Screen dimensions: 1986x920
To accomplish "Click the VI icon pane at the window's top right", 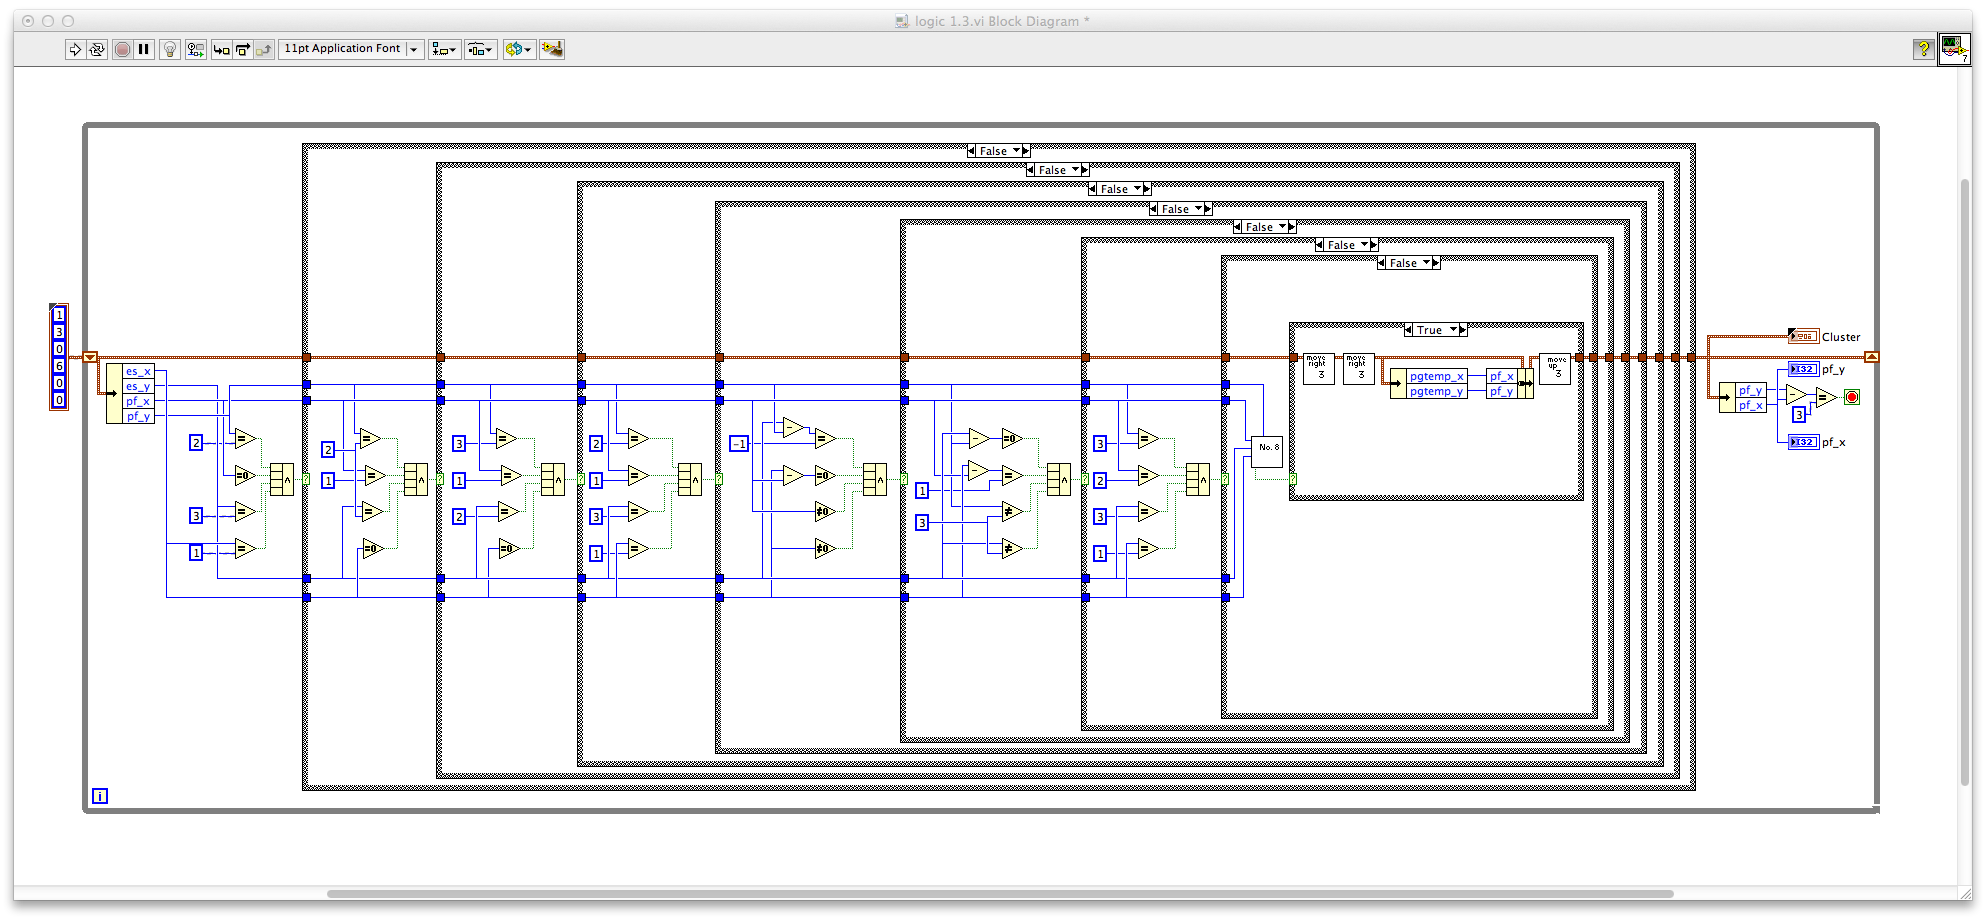I will 1954,49.
